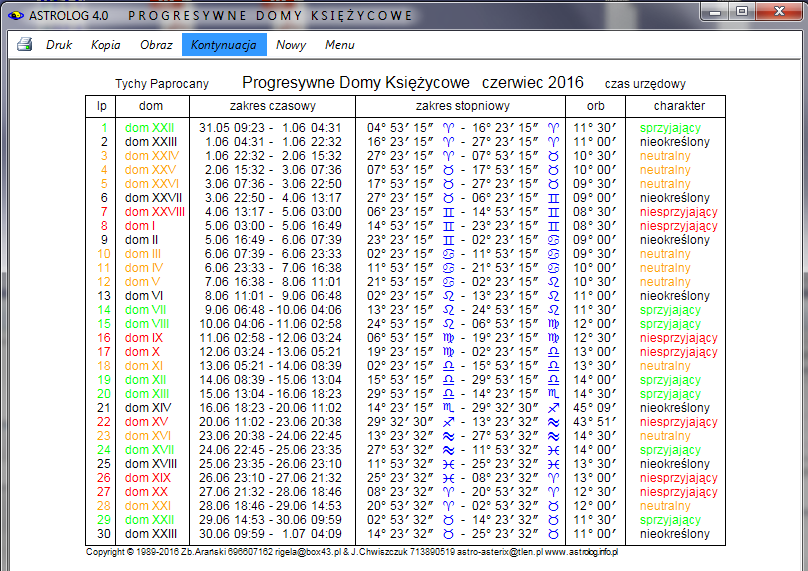
Task: Click 'niesprzyjający' in row 16
Action: point(679,338)
